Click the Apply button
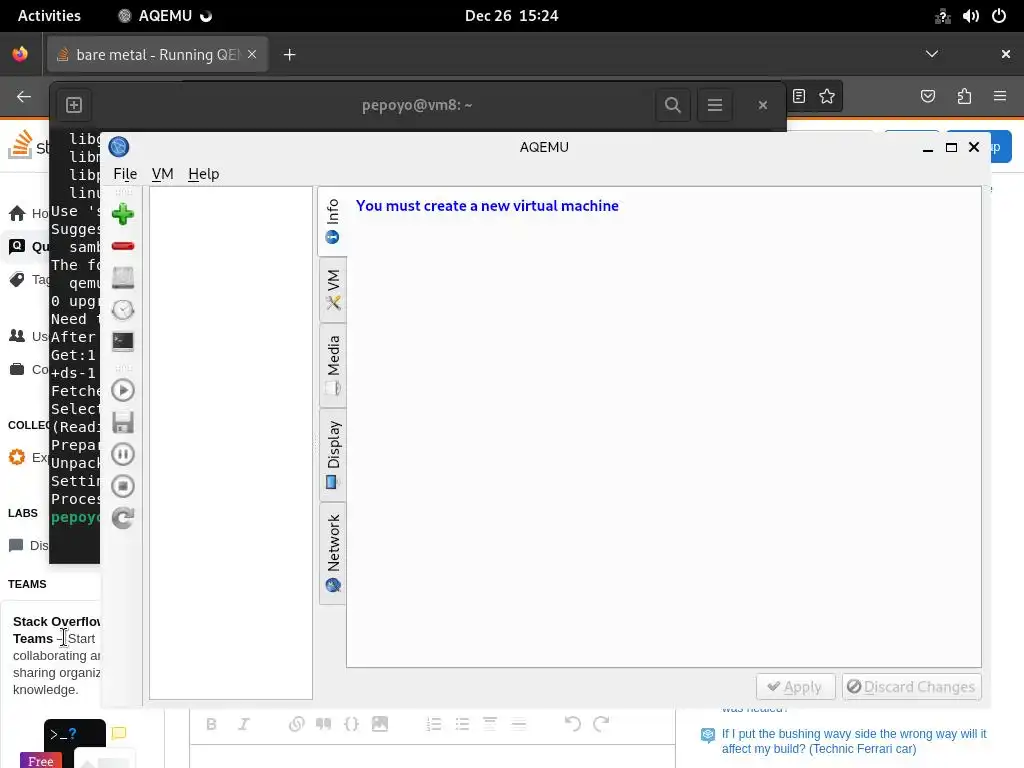This screenshot has width=1024, height=768. coord(795,687)
